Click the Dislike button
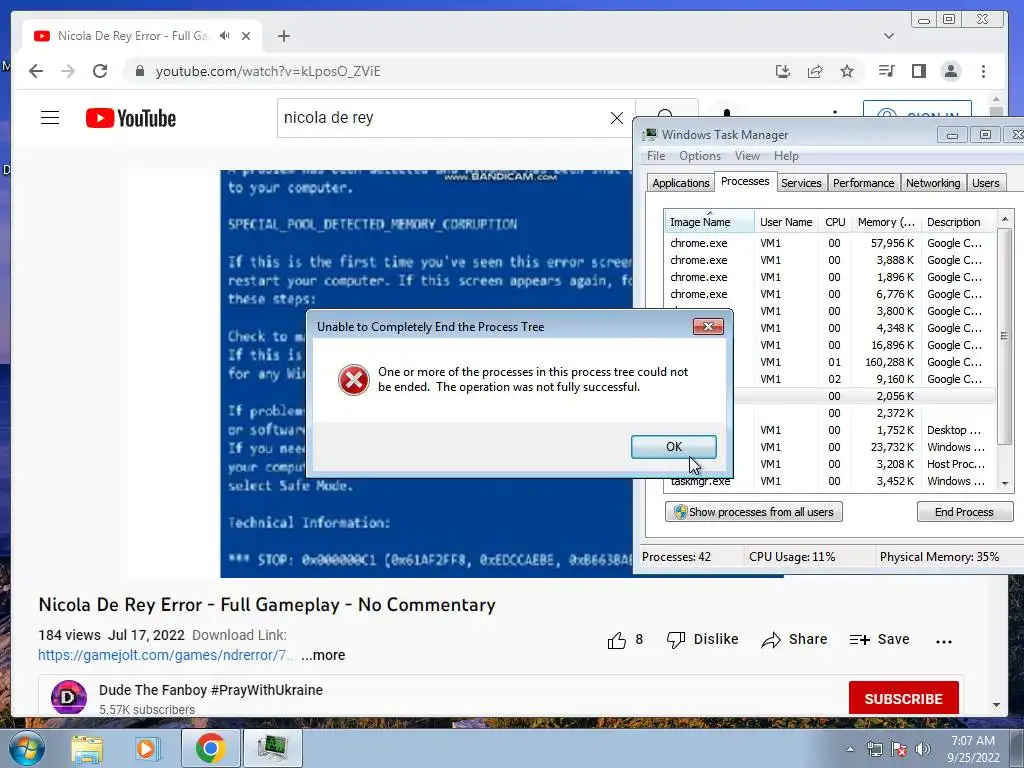1024x768 pixels. click(x=703, y=639)
